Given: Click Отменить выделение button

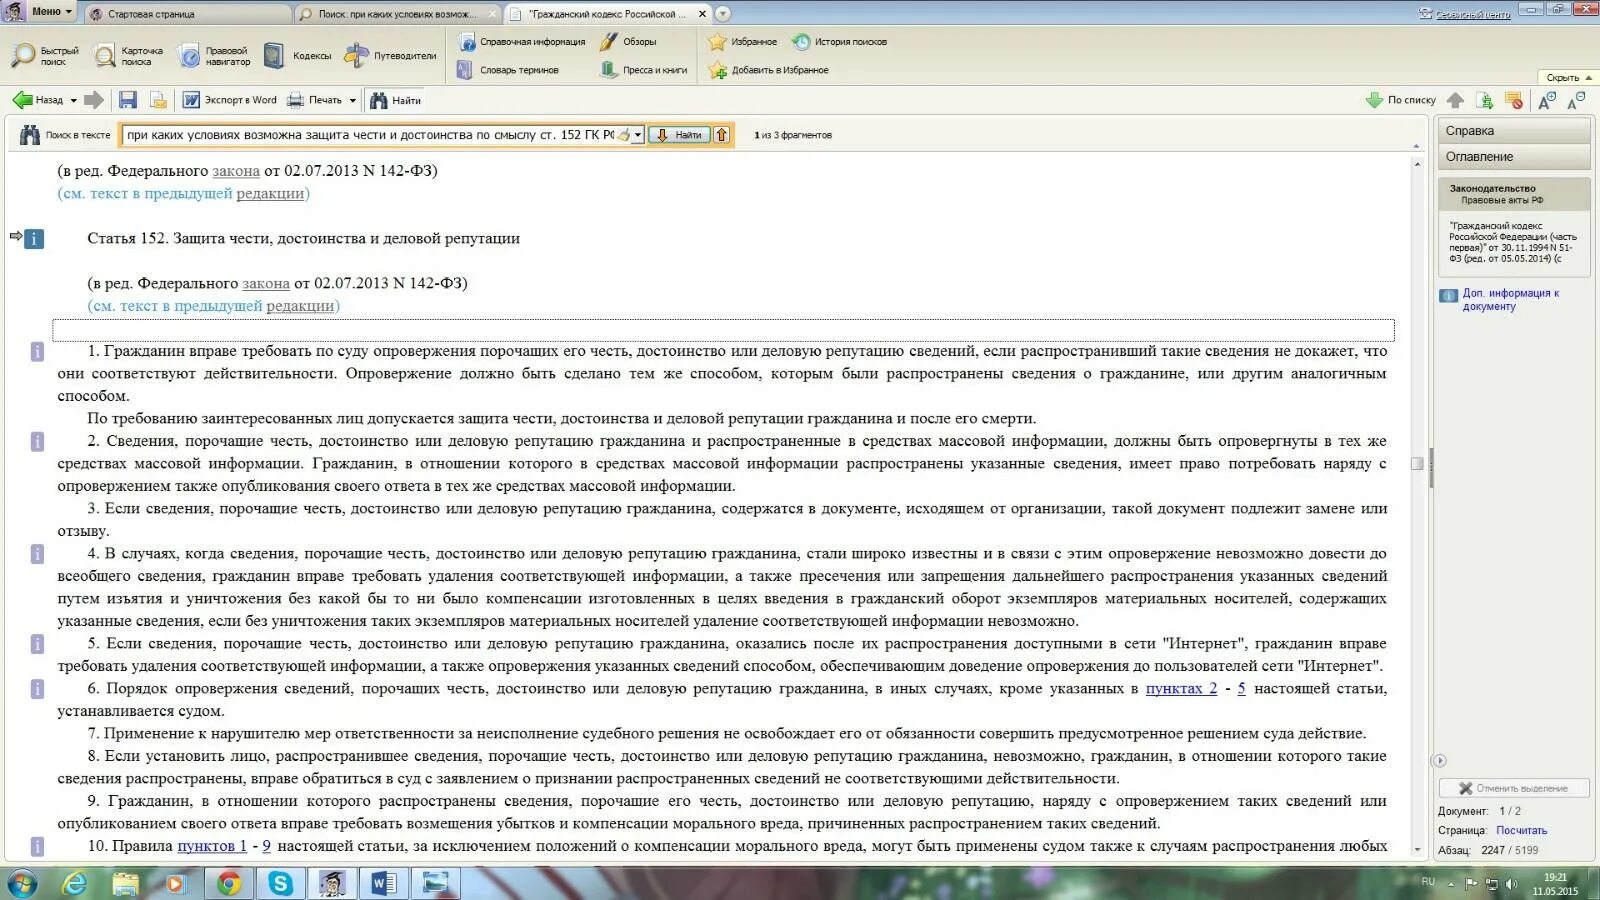Looking at the screenshot, I should [1513, 788].
